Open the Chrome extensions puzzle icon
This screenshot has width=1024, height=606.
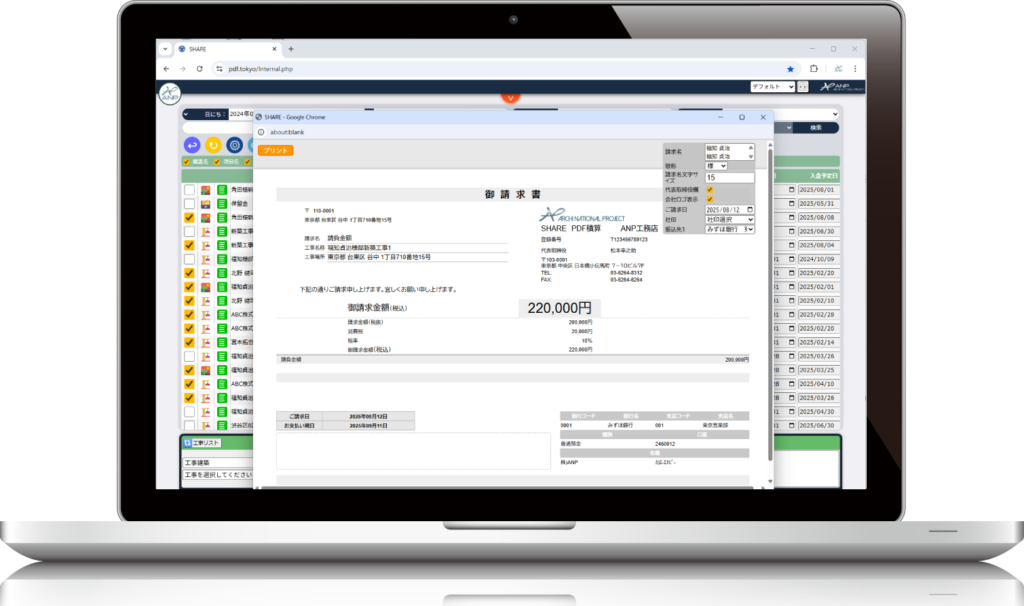(x=814, y=69)
